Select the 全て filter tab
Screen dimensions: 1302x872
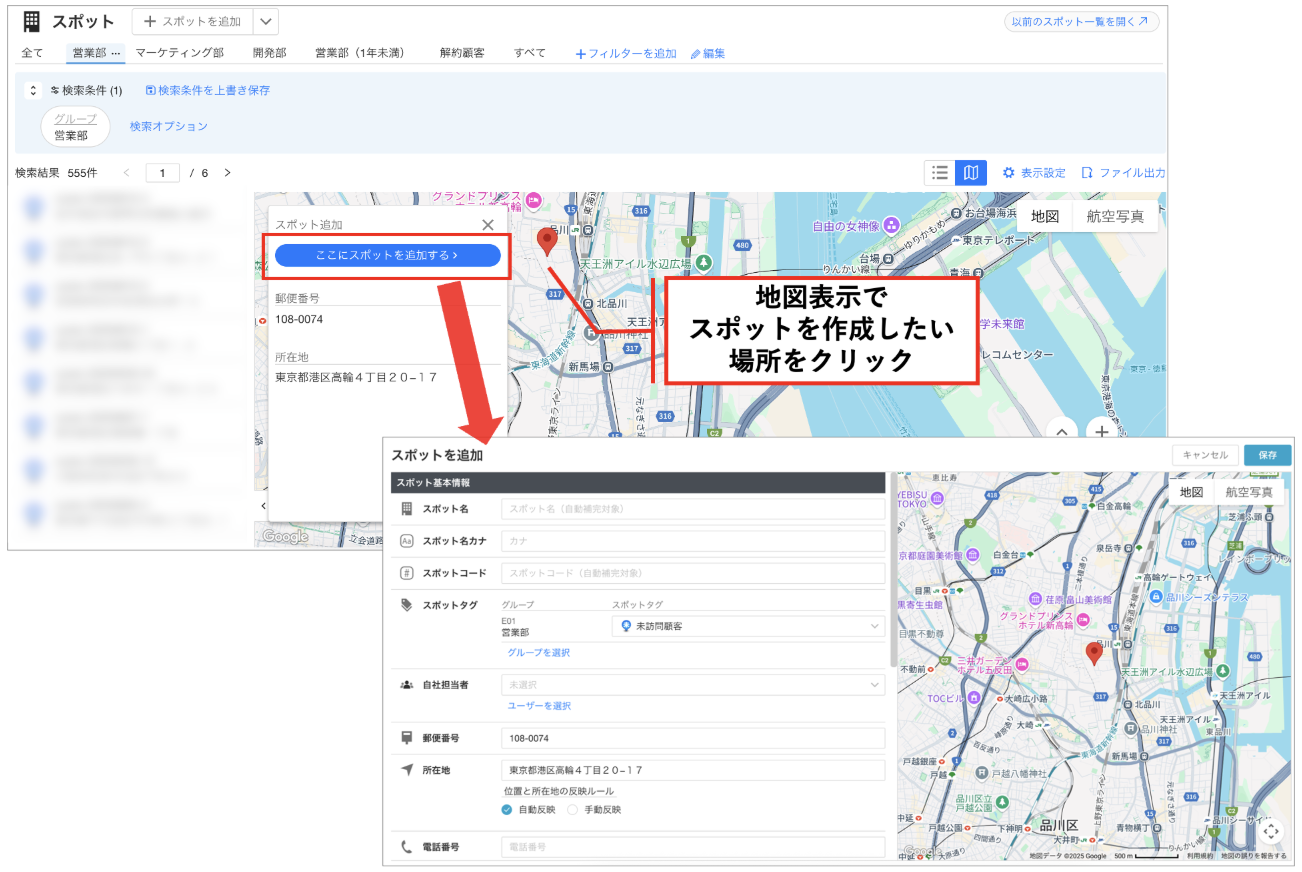coord(32,53)
